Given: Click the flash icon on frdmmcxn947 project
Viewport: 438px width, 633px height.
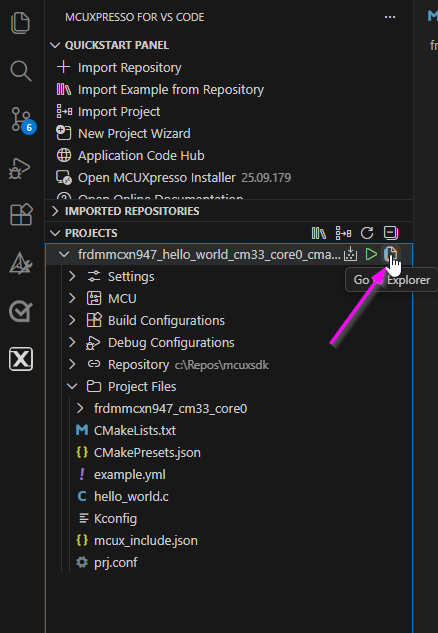Looking at the screenshot, I should [x=350, y=254].
